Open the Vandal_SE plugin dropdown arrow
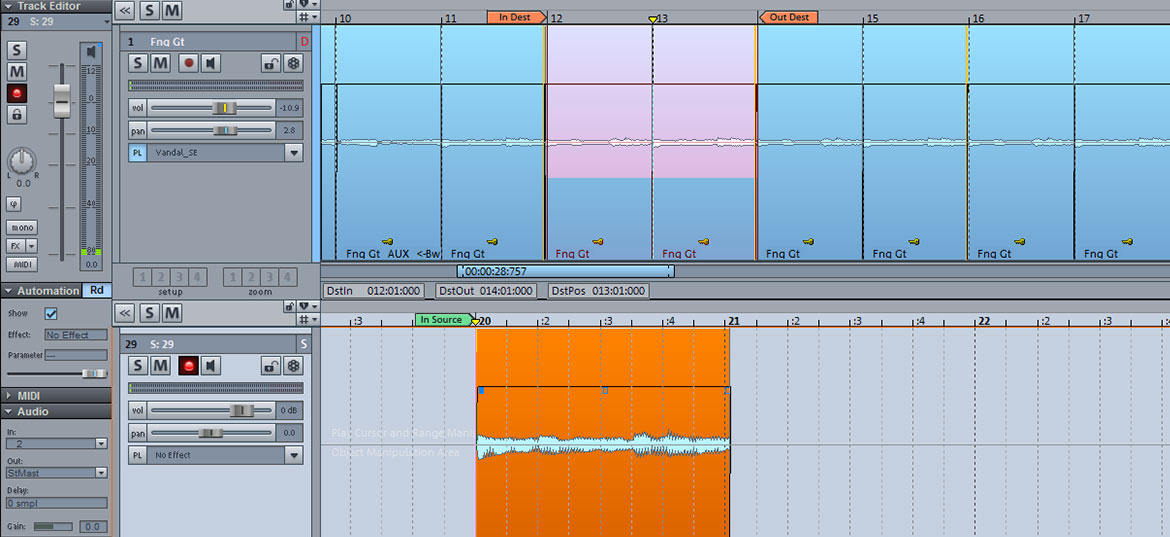 [294, 153]
